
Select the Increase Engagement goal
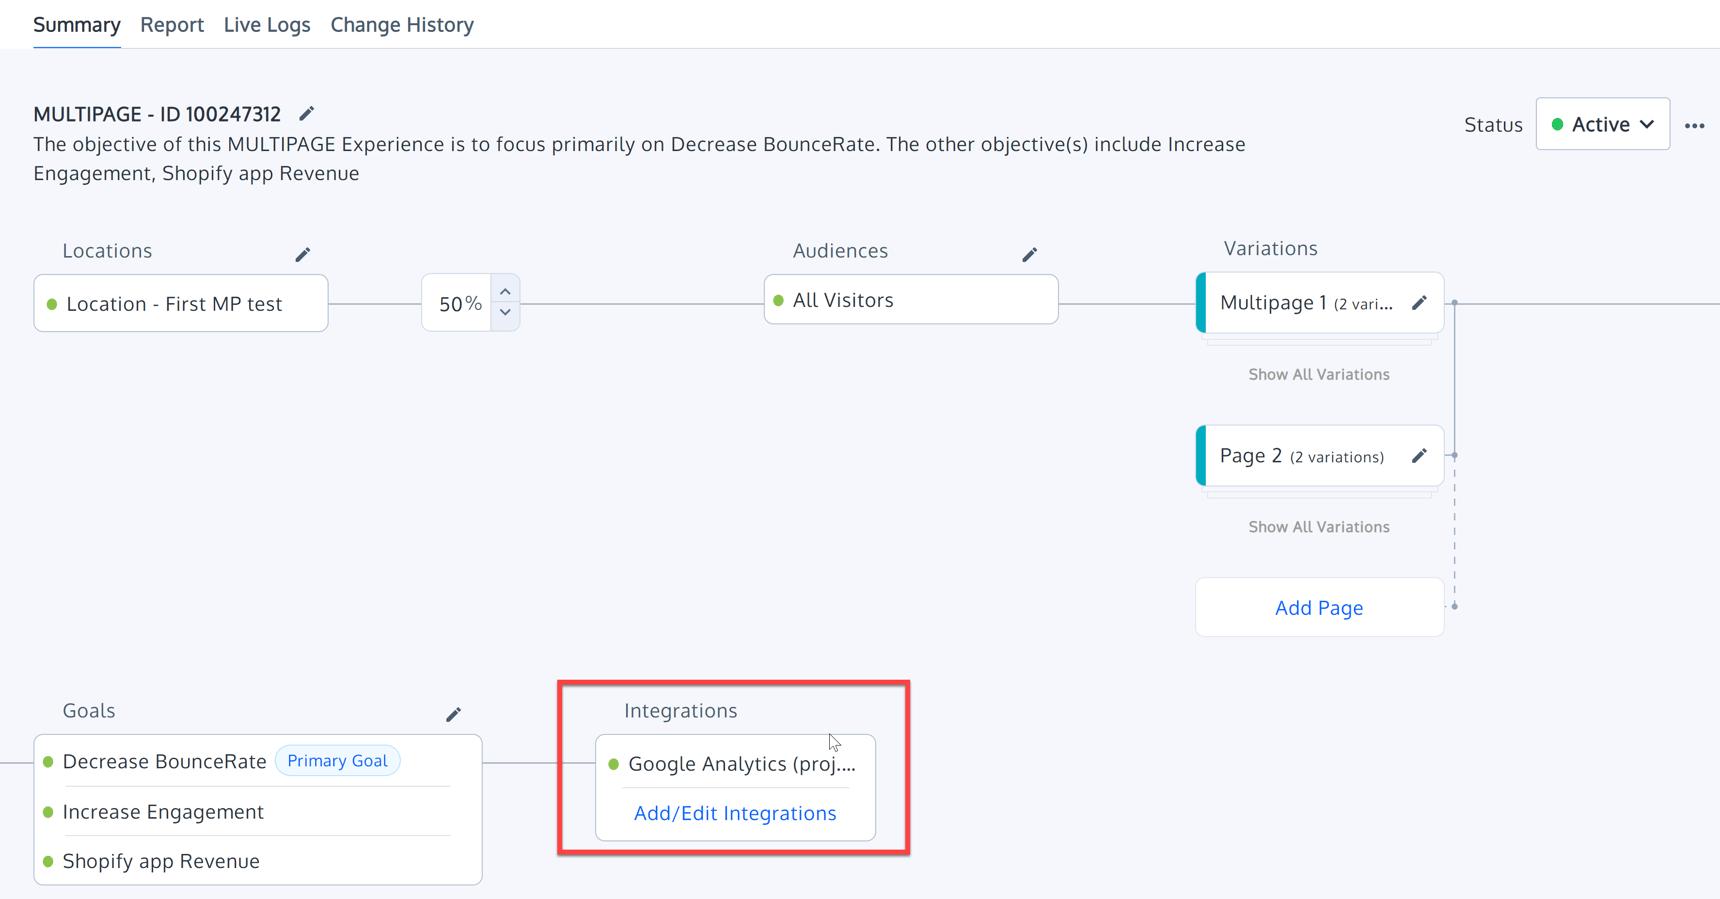pyautogui.click(x=163, y=812)
